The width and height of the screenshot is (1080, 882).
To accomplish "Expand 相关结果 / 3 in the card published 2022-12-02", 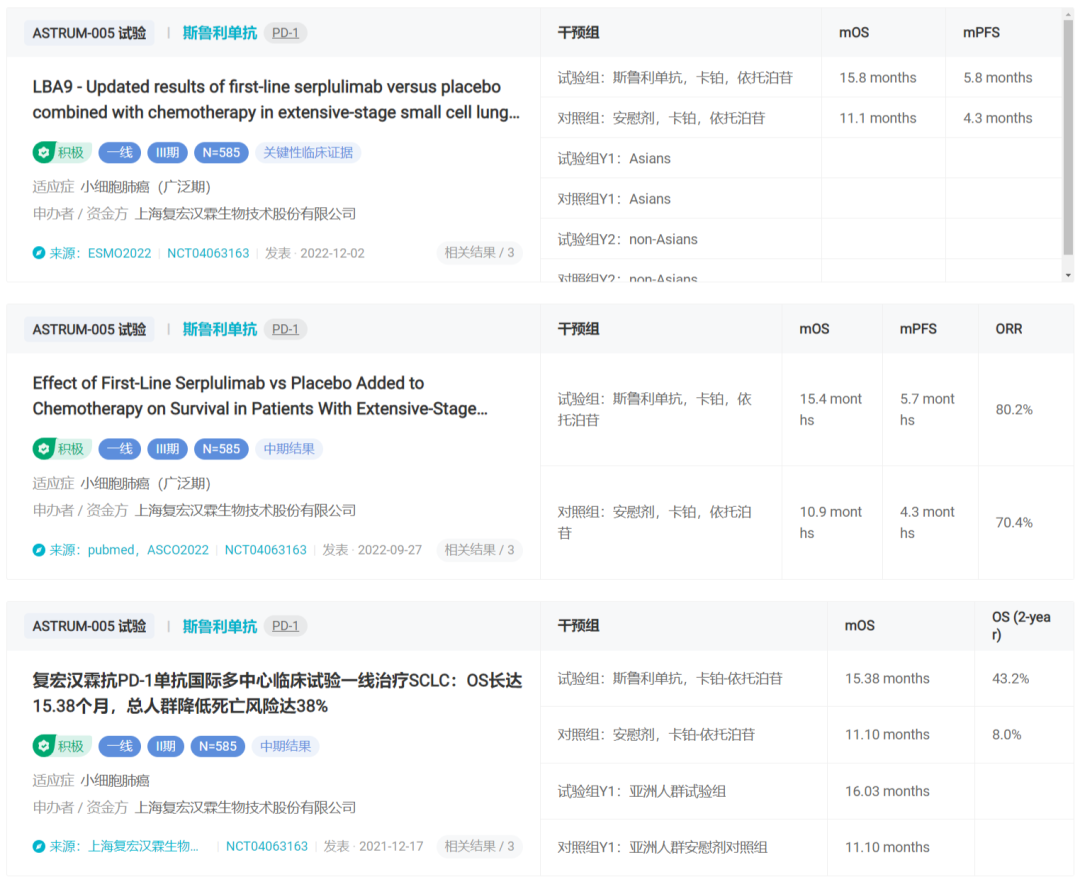I will pyautogui.click(x=479, y=253).
